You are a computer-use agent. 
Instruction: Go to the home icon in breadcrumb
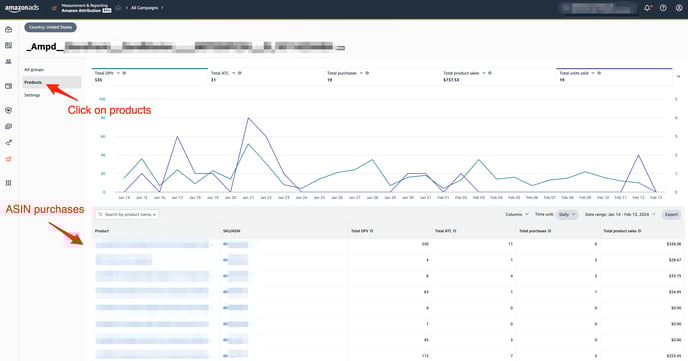[x=118, y=8]
